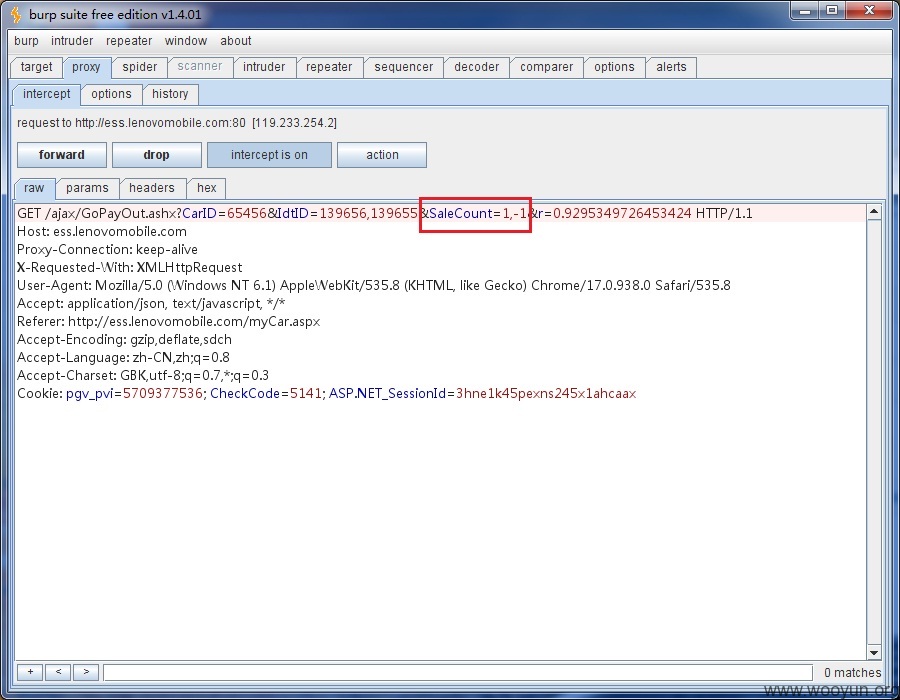Viewport: 900px width, 700px height.
Task: Click the X-Requested-With: XMLHttpRequest line
Action: (129, 267)
